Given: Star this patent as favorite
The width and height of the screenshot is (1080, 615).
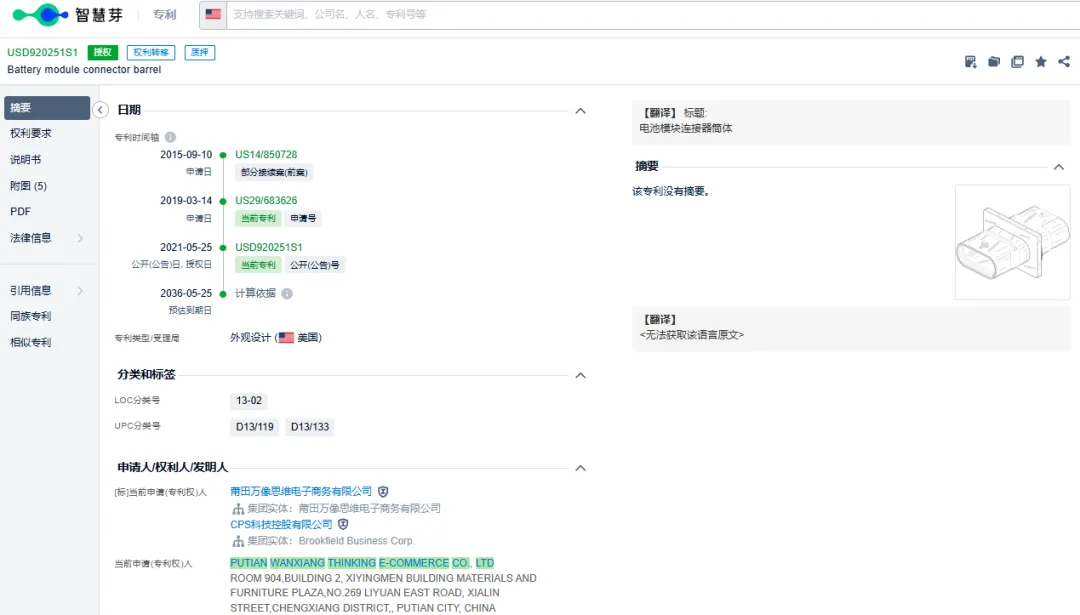Looking at the screenshot, I should pos(1041,62).
